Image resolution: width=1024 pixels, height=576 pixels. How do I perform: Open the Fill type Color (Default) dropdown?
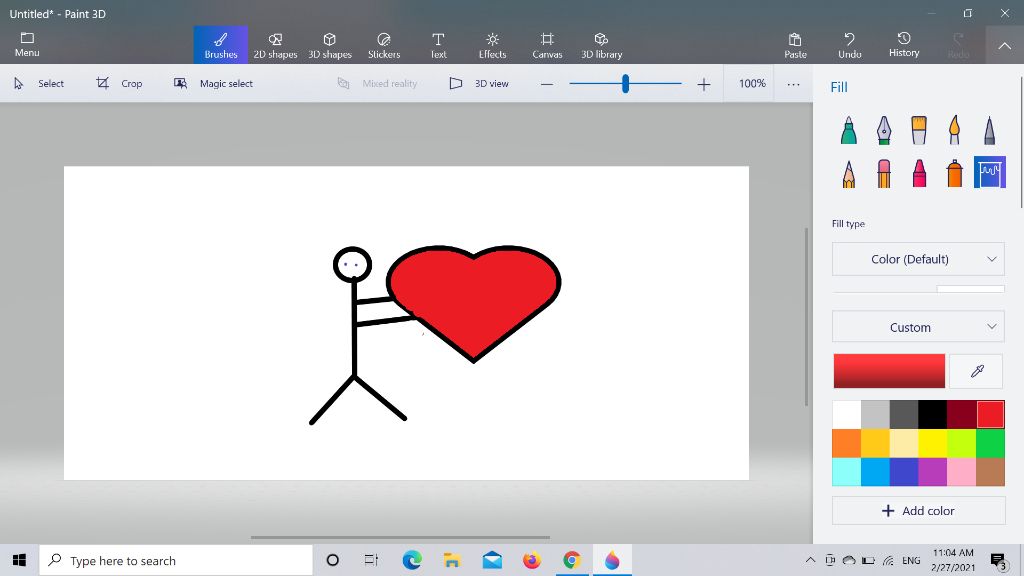[x=918, y=259]
